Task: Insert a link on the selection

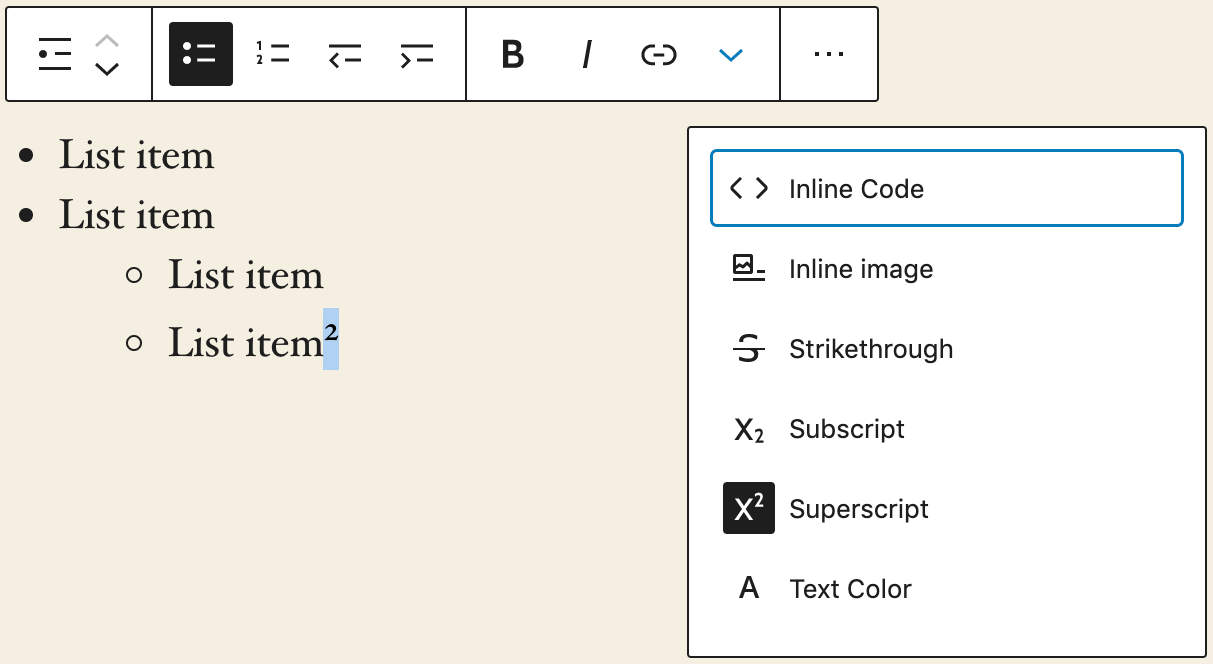Action: point(658,54)
